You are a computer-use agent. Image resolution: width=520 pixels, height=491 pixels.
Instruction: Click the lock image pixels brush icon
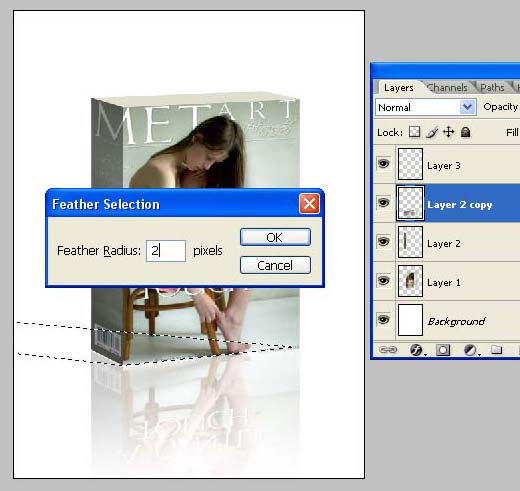pyautogui.click(x=432, y=132)
